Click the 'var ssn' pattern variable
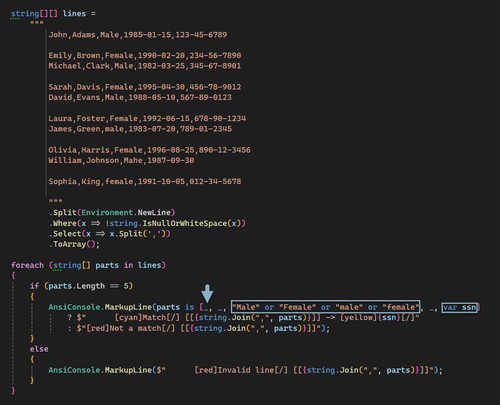 [459, 307]
